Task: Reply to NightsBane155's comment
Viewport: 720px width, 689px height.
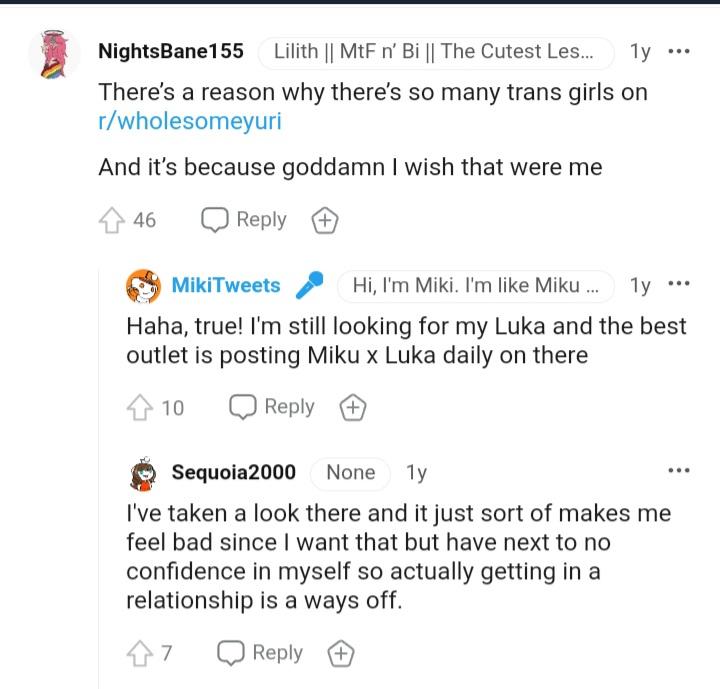Action: (x=245, y=220)
